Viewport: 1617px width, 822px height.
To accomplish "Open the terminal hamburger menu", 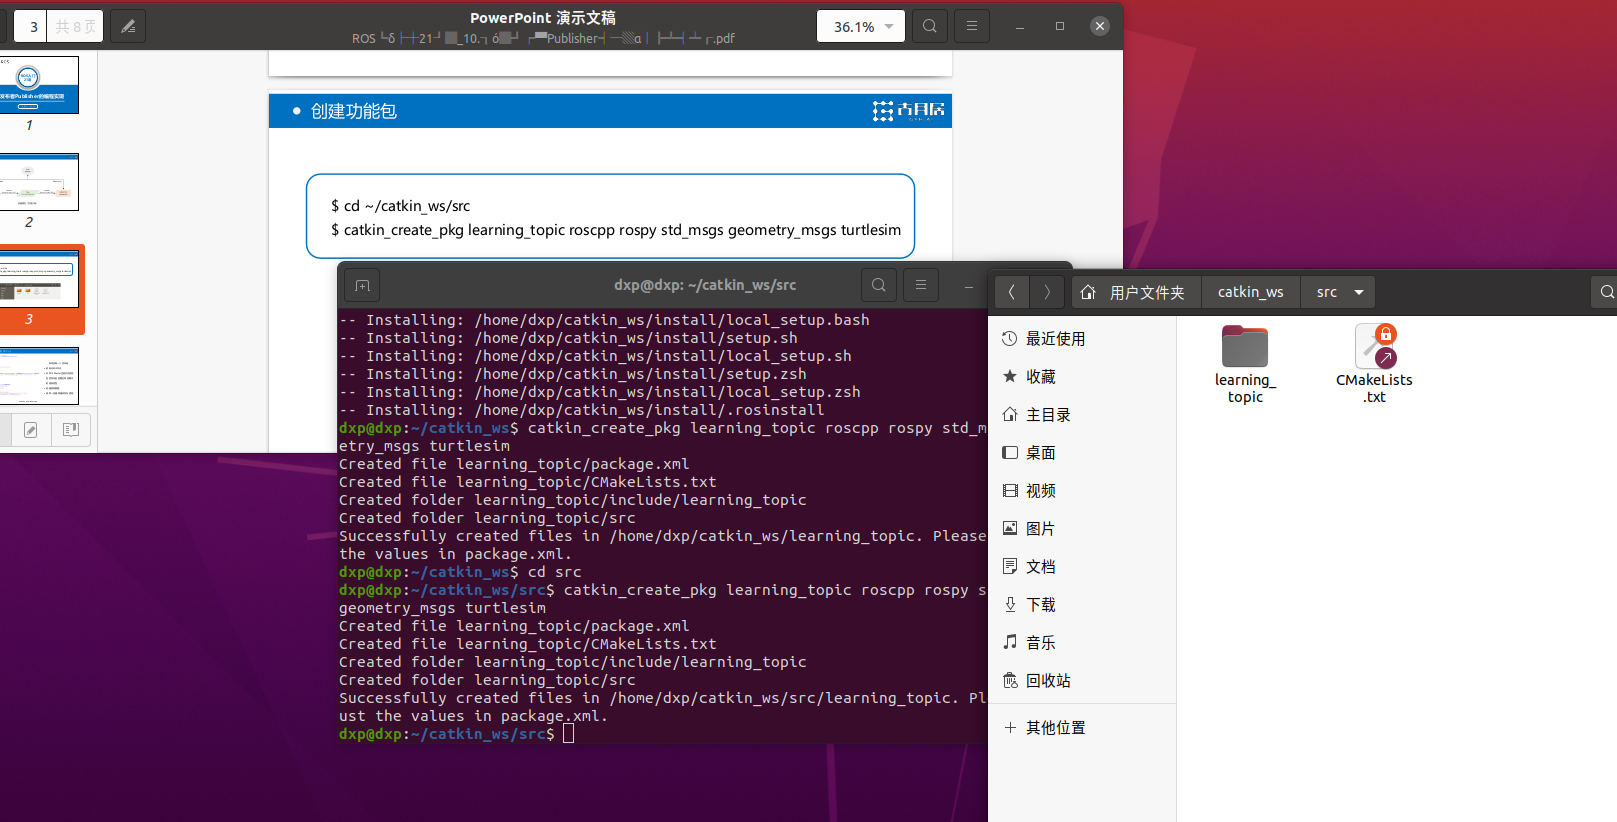I will click(x=921, y=285).
